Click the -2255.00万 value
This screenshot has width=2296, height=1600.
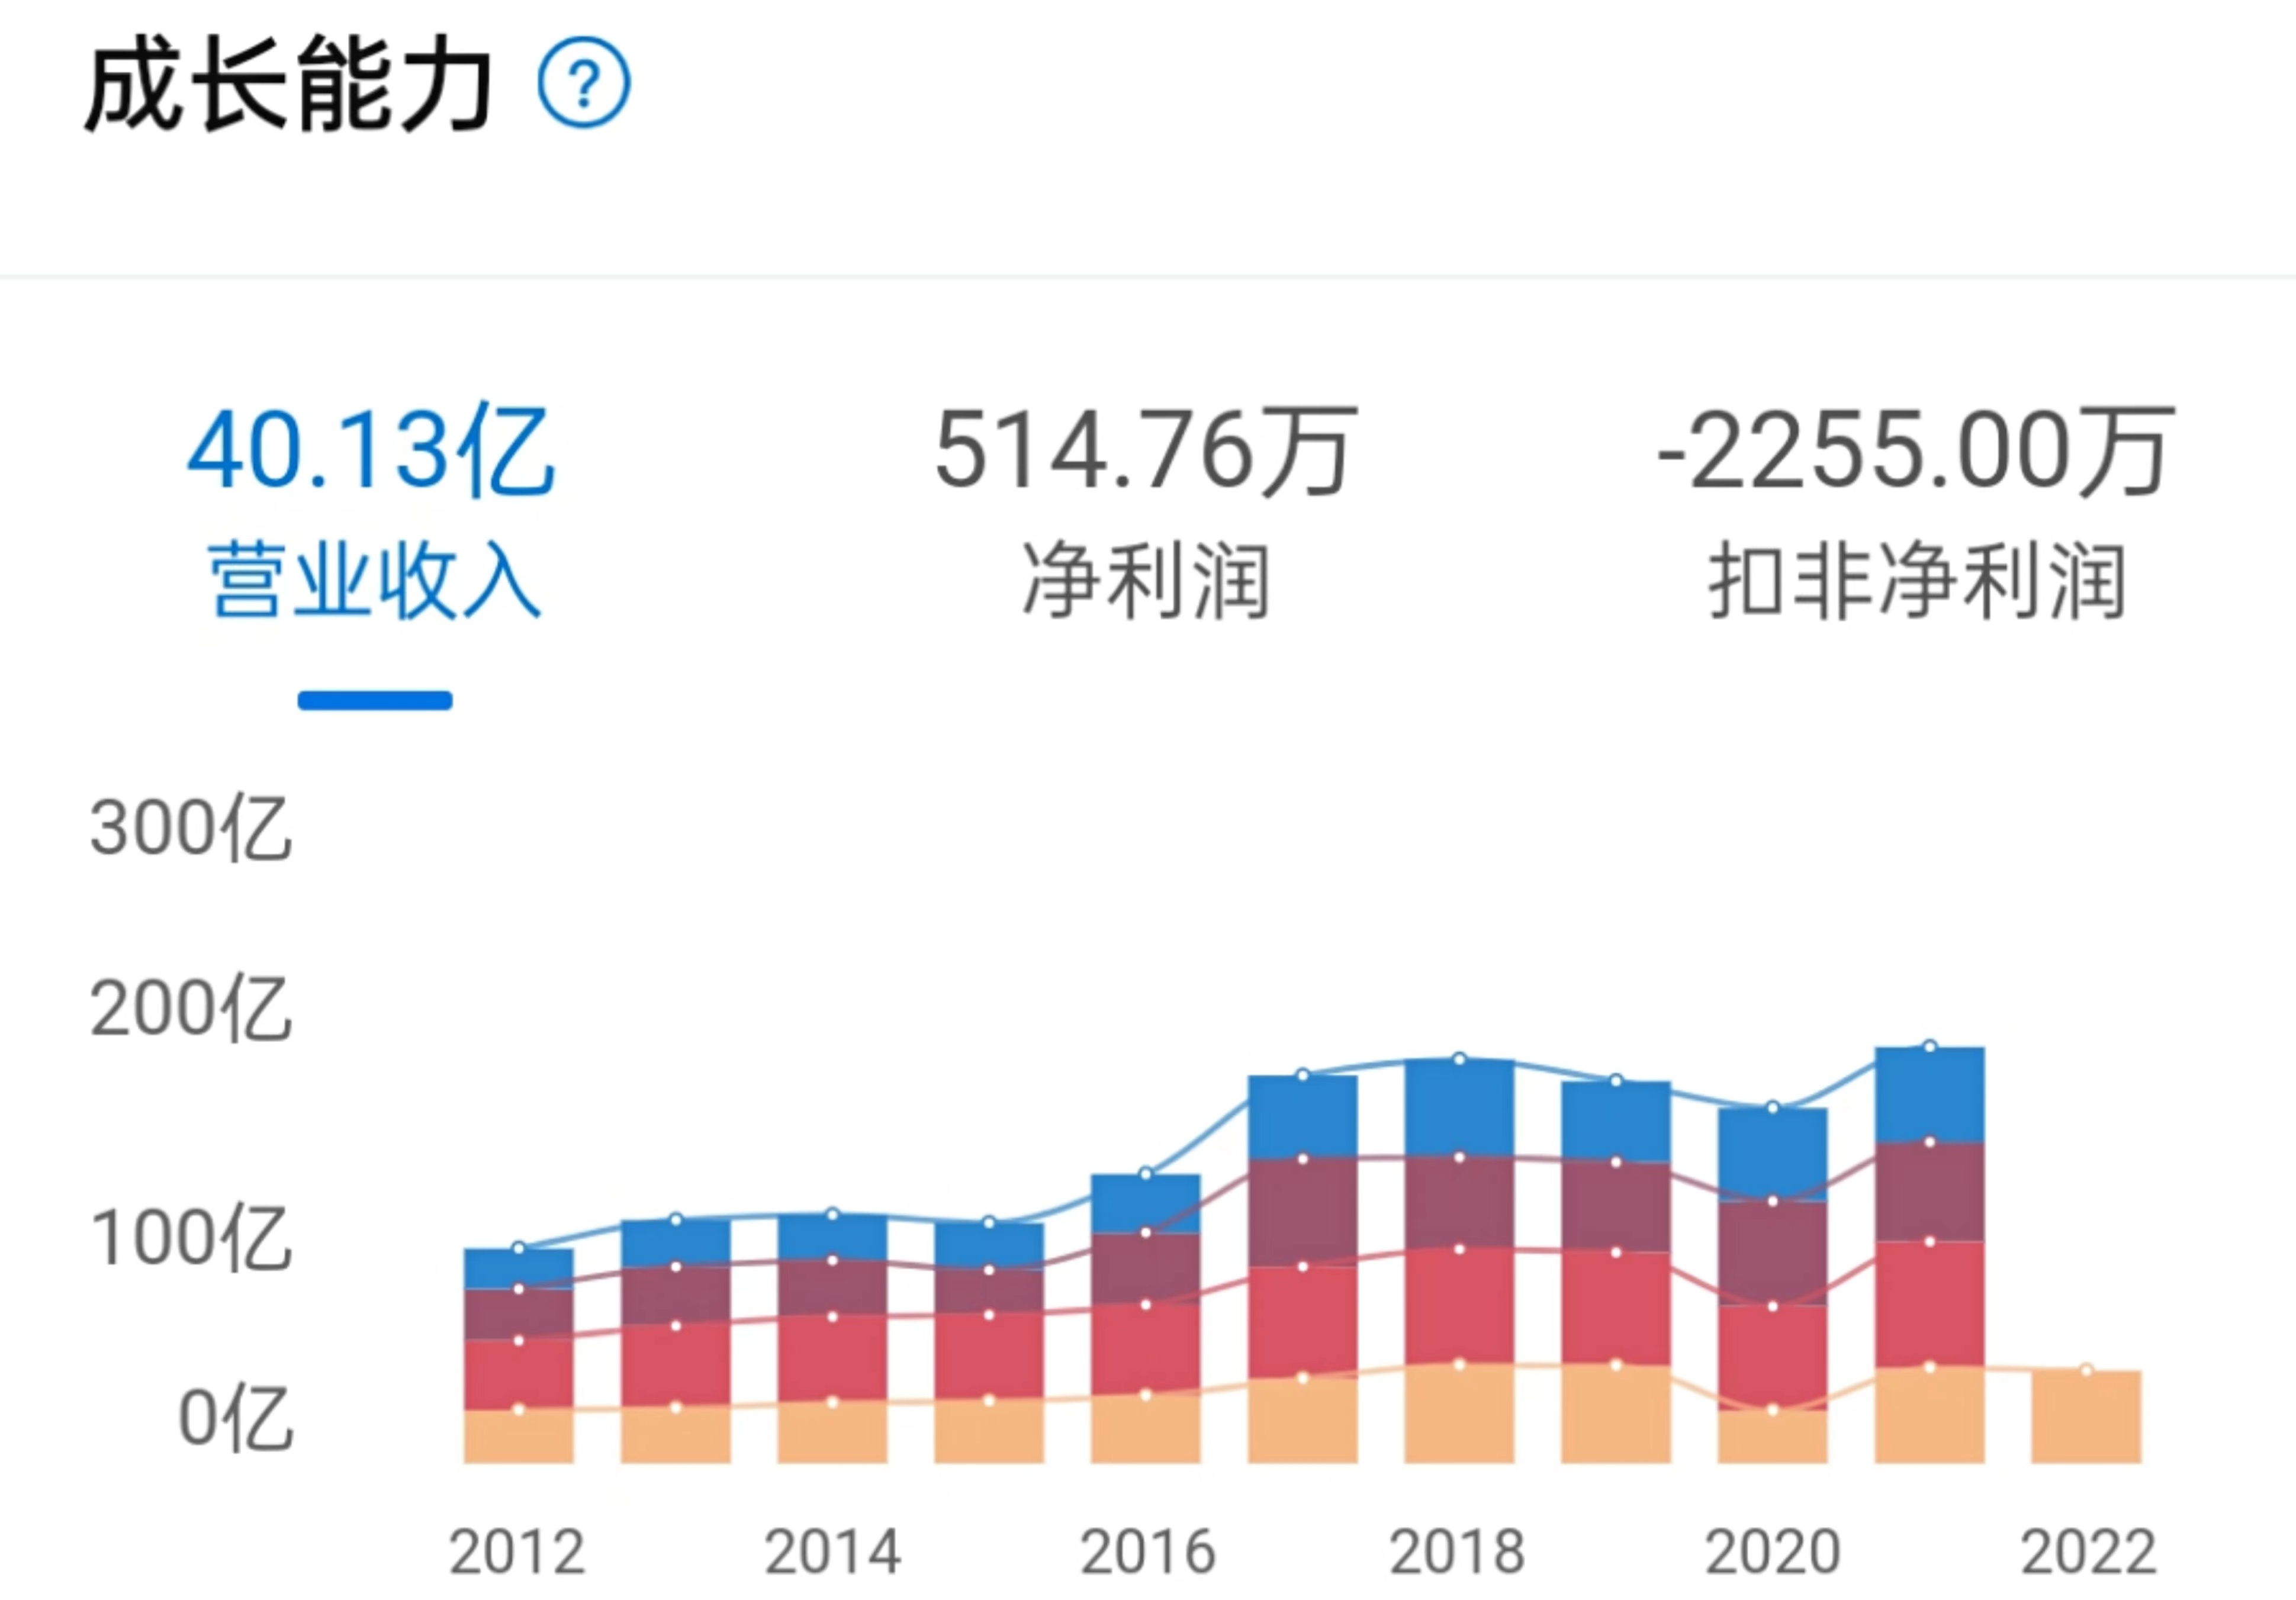pyautogui.click(x=1915, y=451)
